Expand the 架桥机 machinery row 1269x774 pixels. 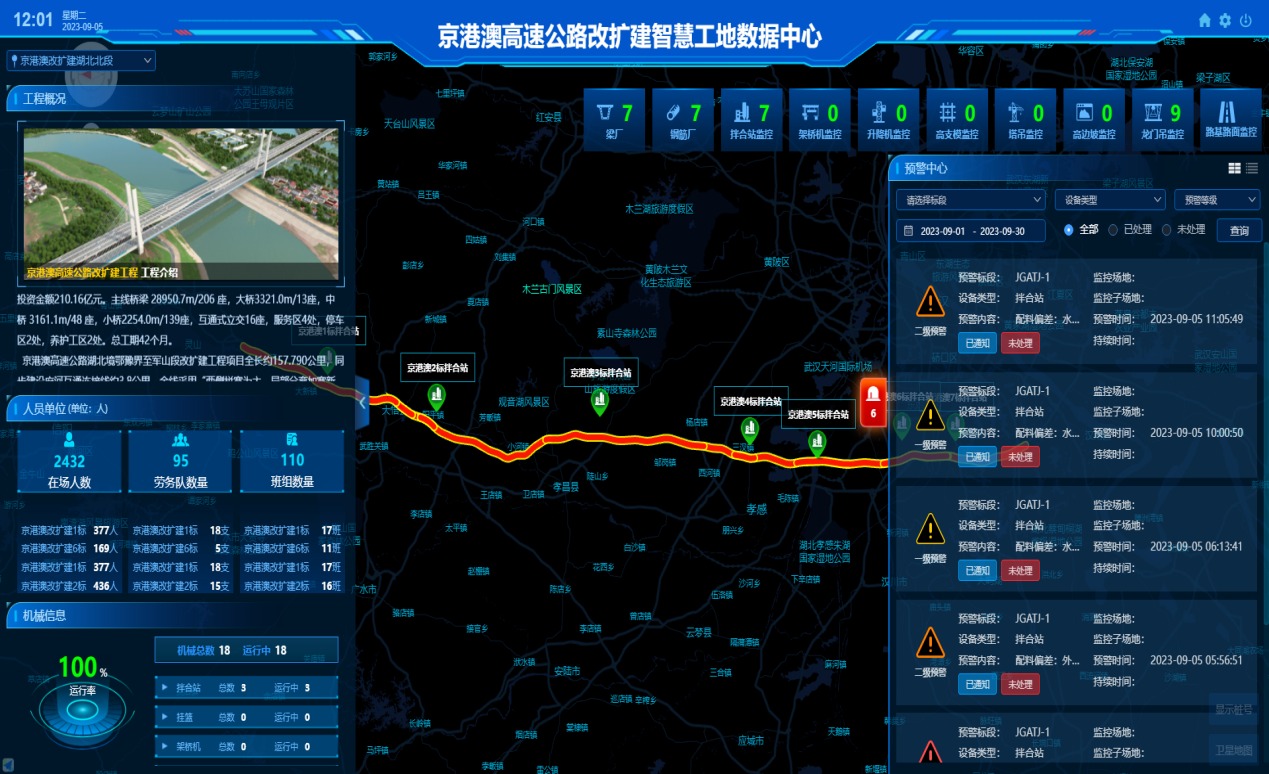pyautogui.click(x=246, y=746)
